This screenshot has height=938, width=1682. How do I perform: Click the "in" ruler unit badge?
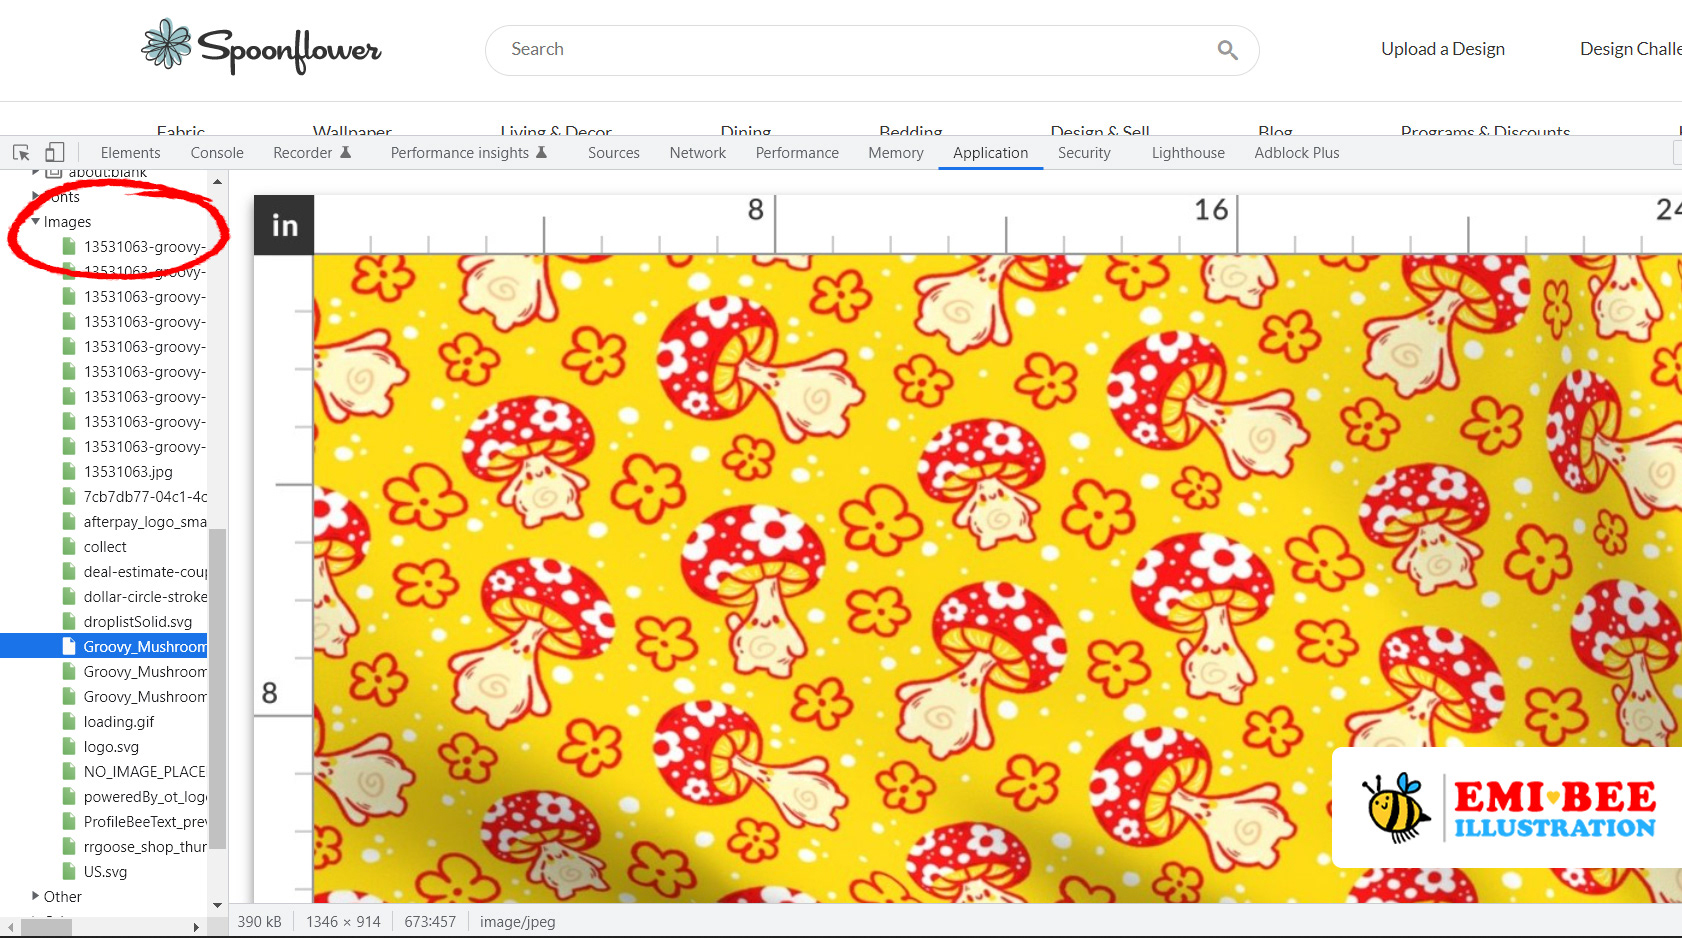(284, 225)
